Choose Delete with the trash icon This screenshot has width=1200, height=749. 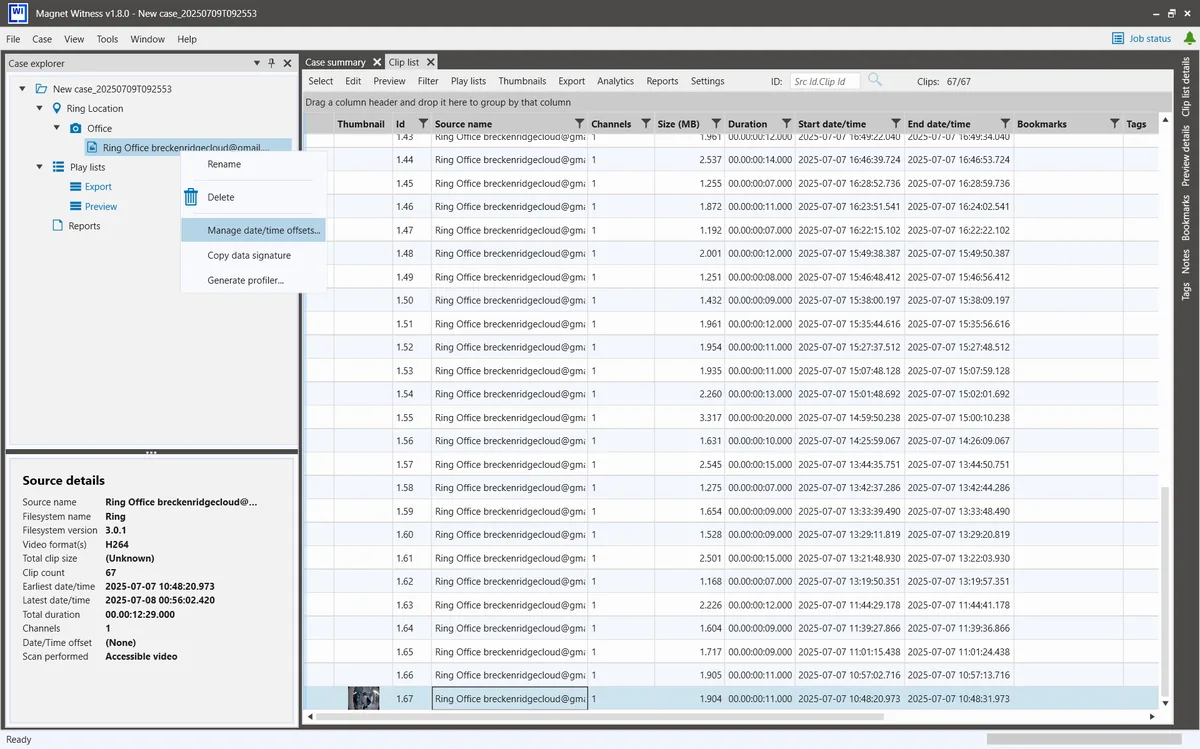click(221, 197)
